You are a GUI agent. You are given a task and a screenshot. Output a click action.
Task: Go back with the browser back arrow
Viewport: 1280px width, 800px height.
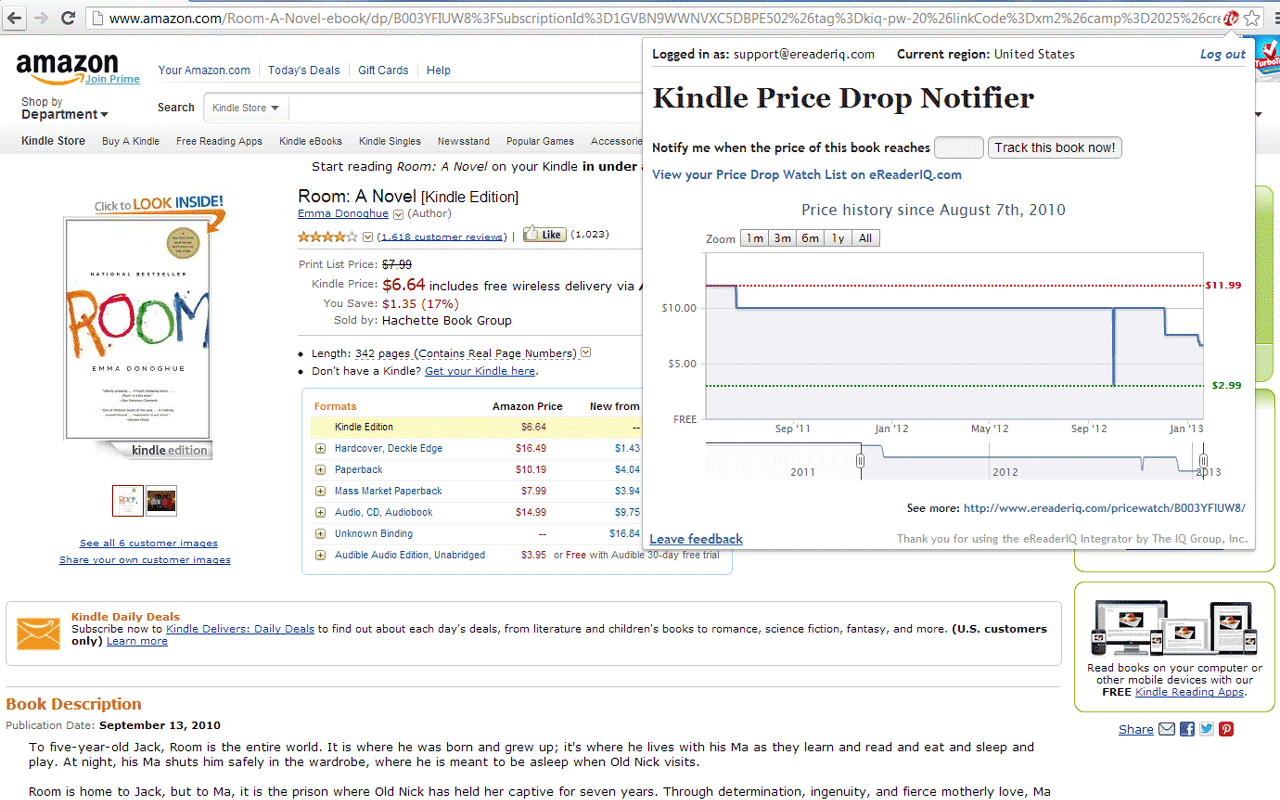pyautogui.click(x=15, y=18)
